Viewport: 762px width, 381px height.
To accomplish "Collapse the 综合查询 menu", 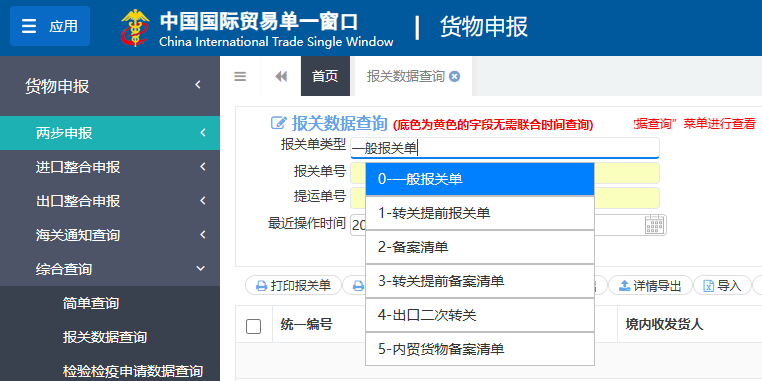I will (110, 269).
